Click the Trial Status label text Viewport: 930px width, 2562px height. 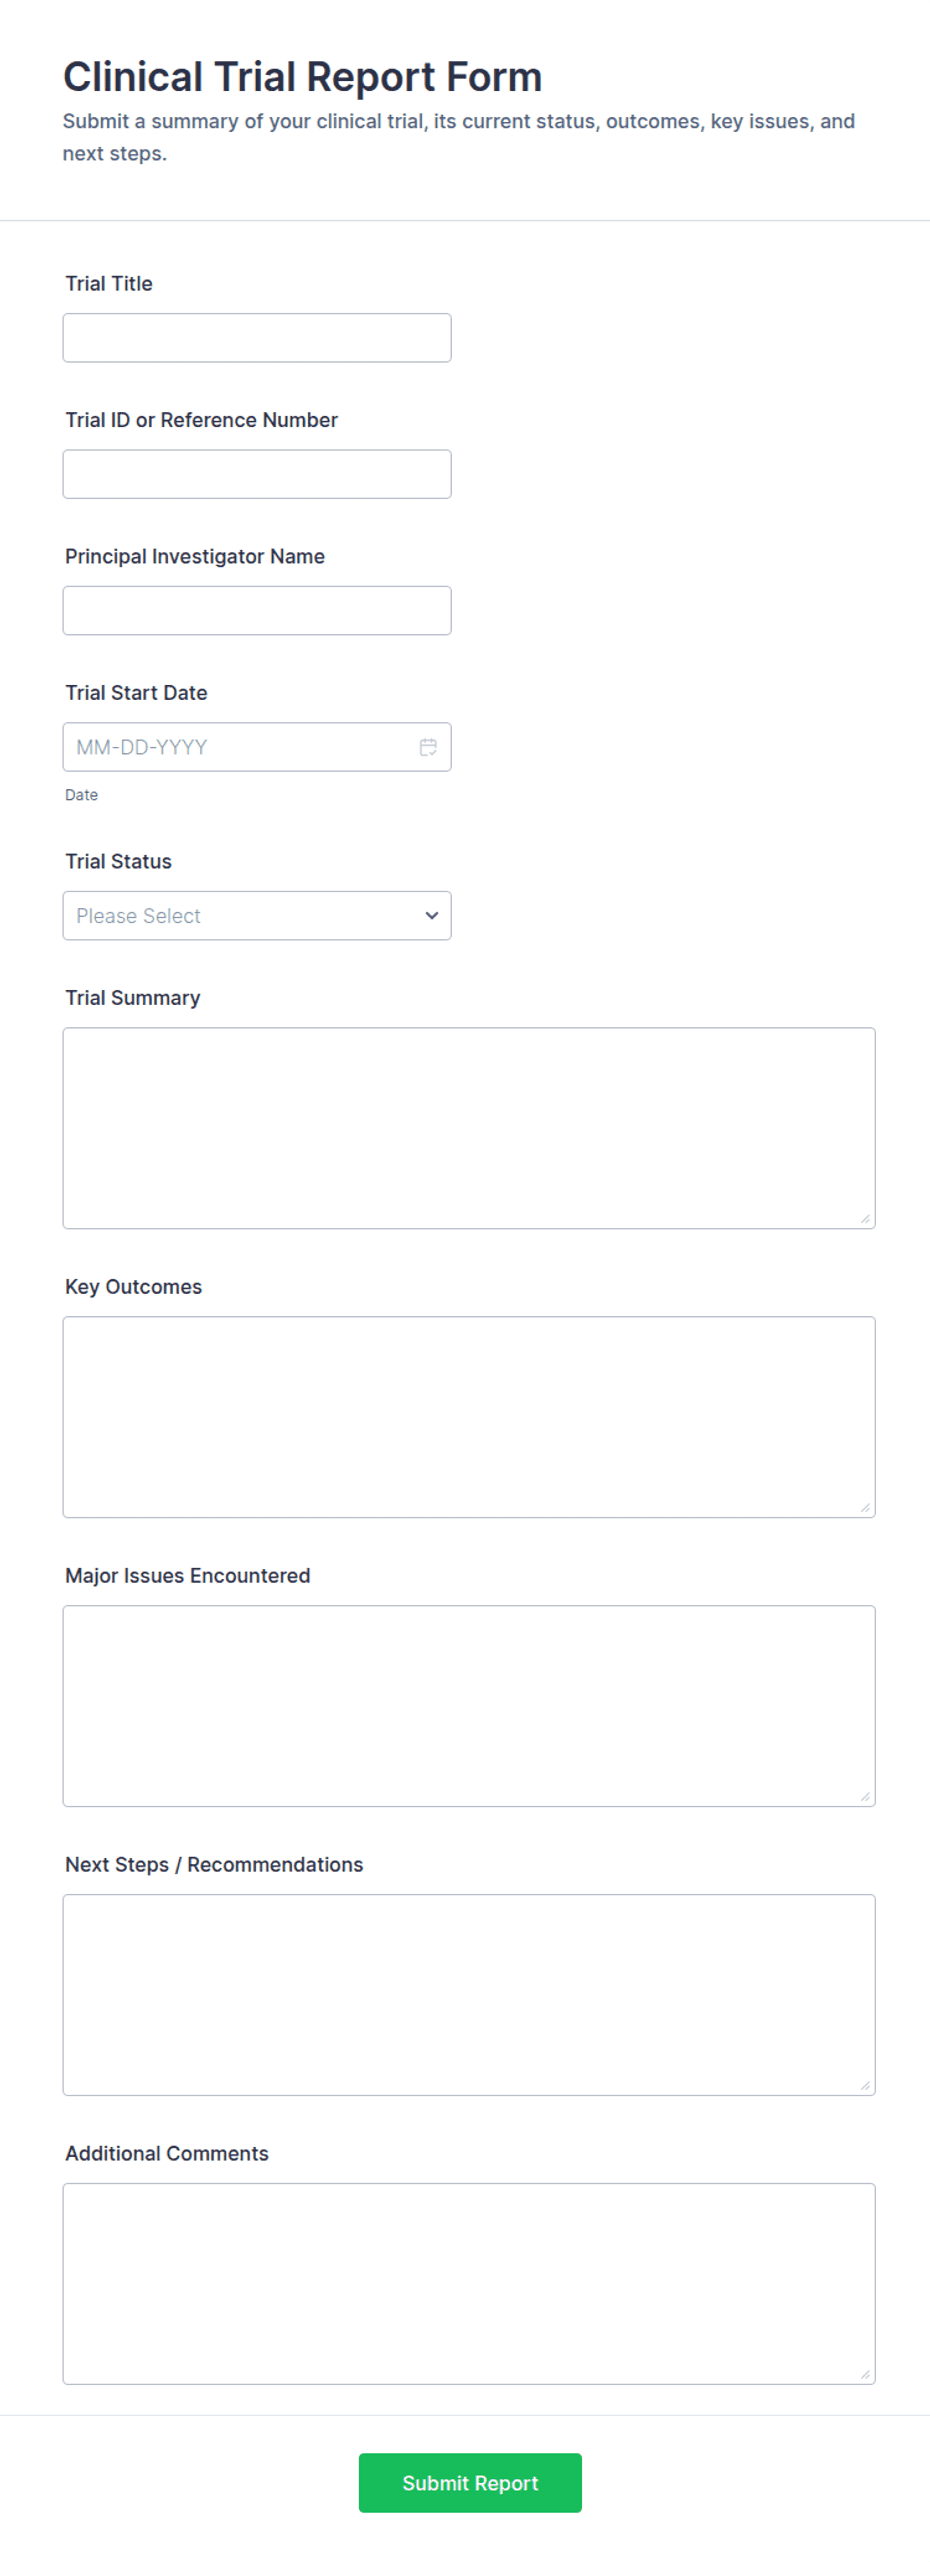click(x=118, y=862)
